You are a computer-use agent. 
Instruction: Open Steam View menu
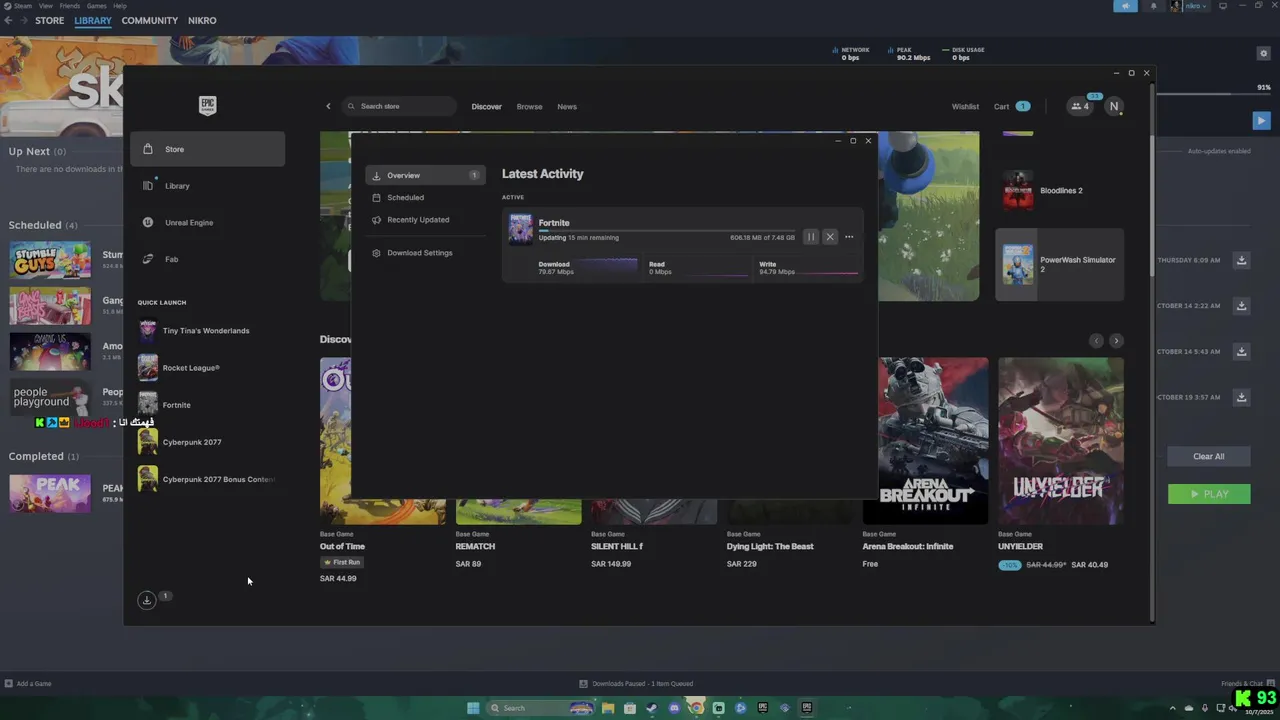pos(46,6)
